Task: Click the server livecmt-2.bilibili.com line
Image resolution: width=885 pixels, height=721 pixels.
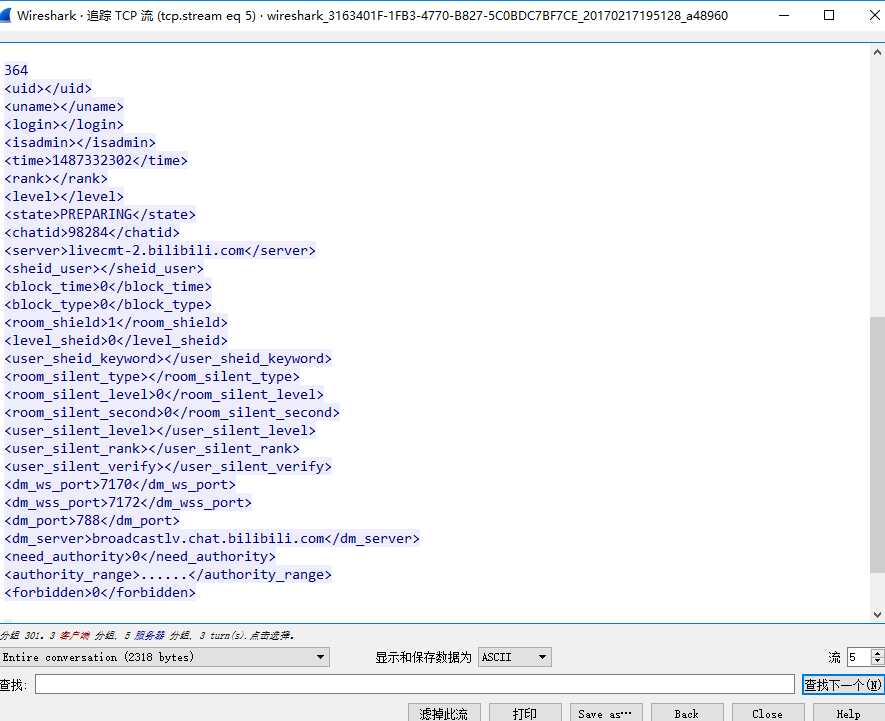Action: [160, 251]
